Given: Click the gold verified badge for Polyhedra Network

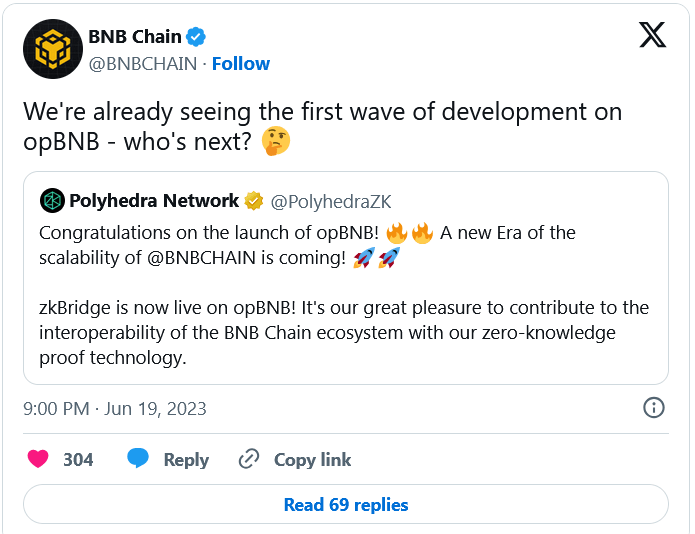Looking at the screenshot, I should [x=254, y=201].
